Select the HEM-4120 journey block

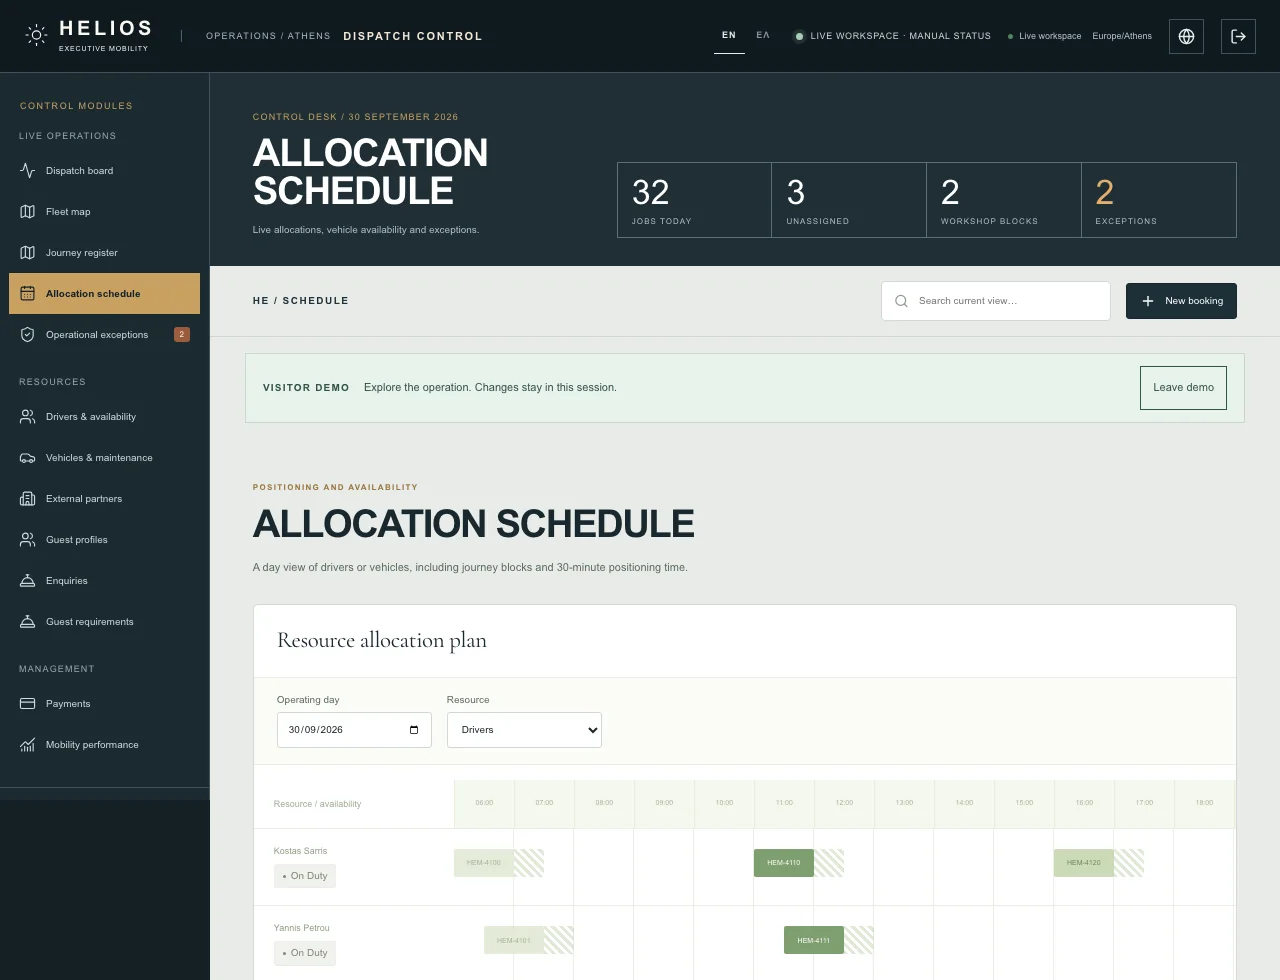1084,862
